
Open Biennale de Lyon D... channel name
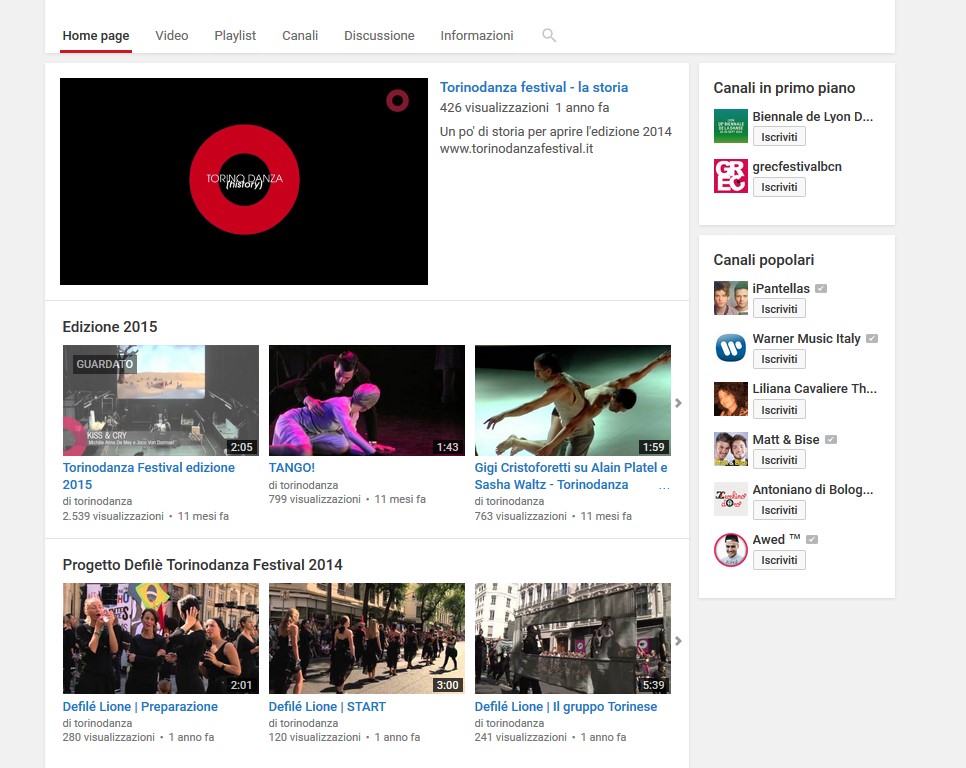pyautogui.click(x=813, y=116)
